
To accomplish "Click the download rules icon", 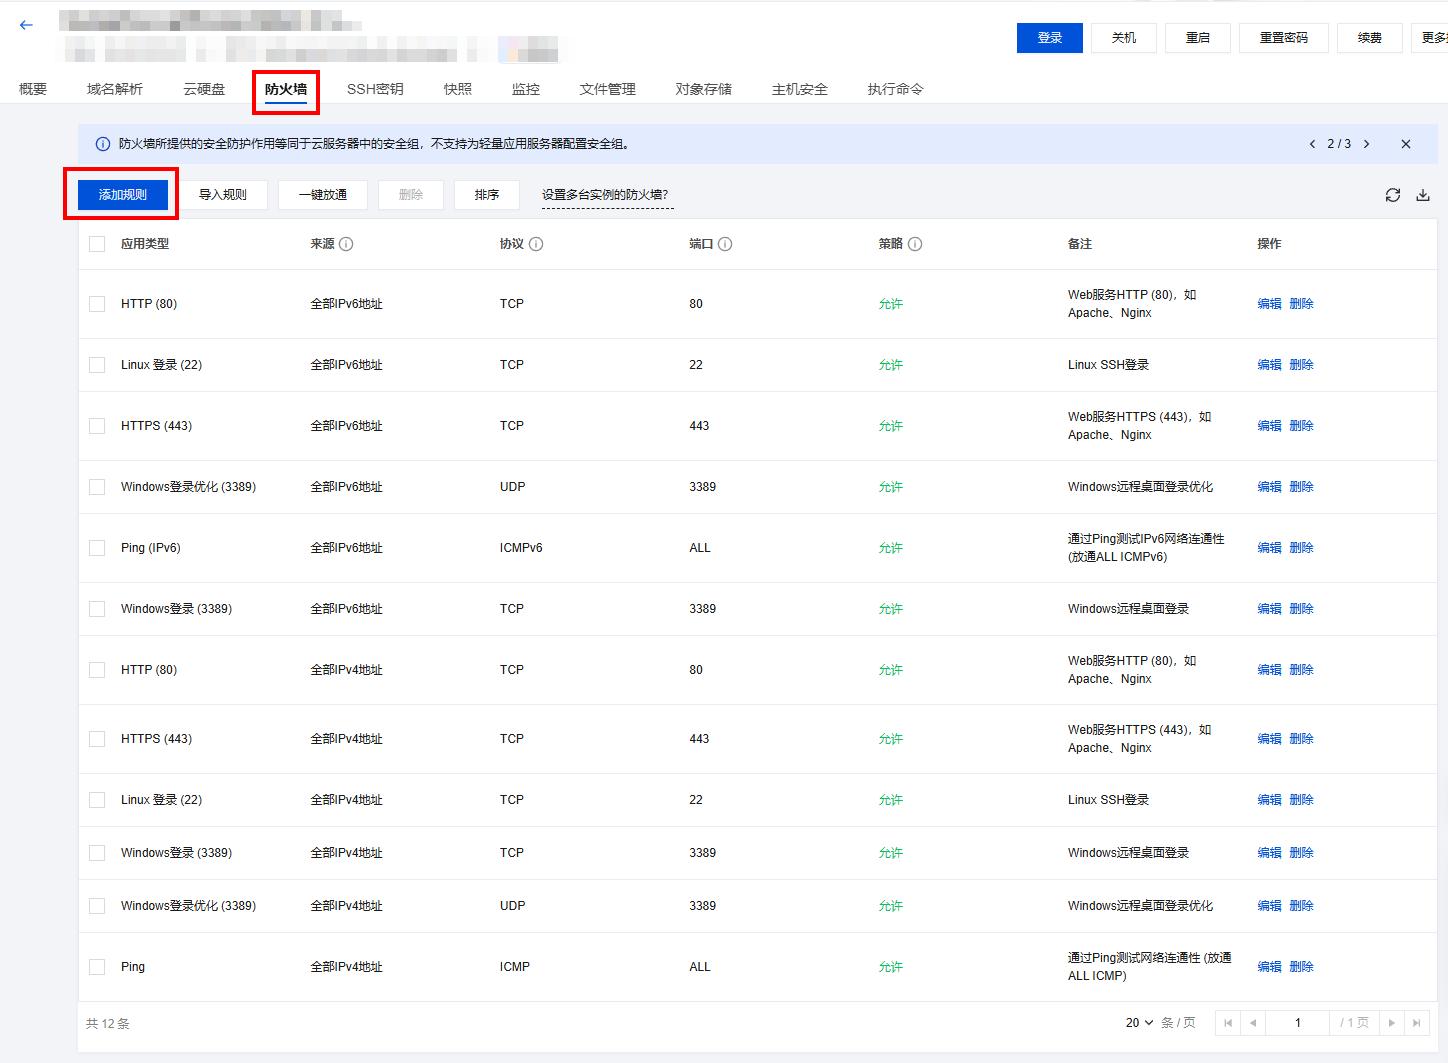I will (x=1422, y=195).
